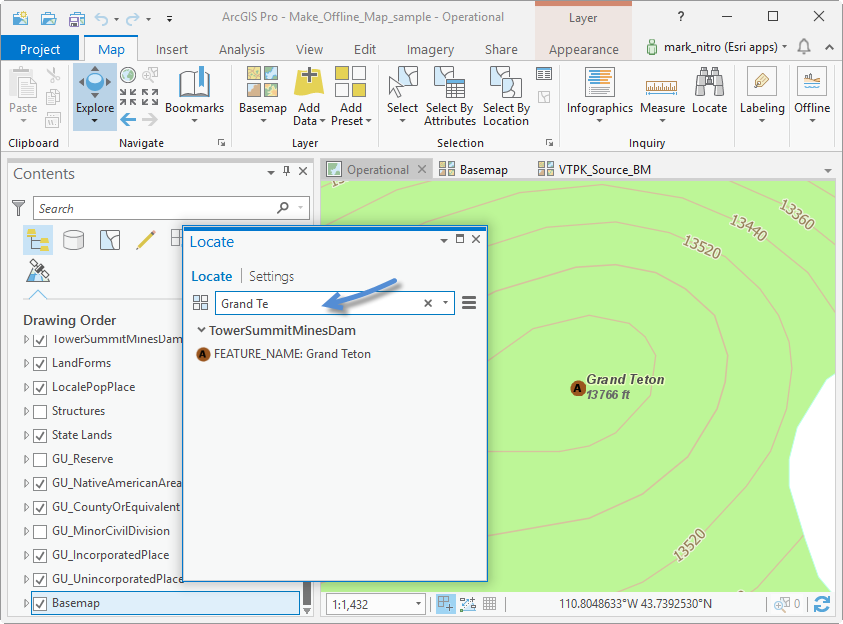Toggle GU_CountyOrEquivalent layer visibility

click(x=40, y=508)
